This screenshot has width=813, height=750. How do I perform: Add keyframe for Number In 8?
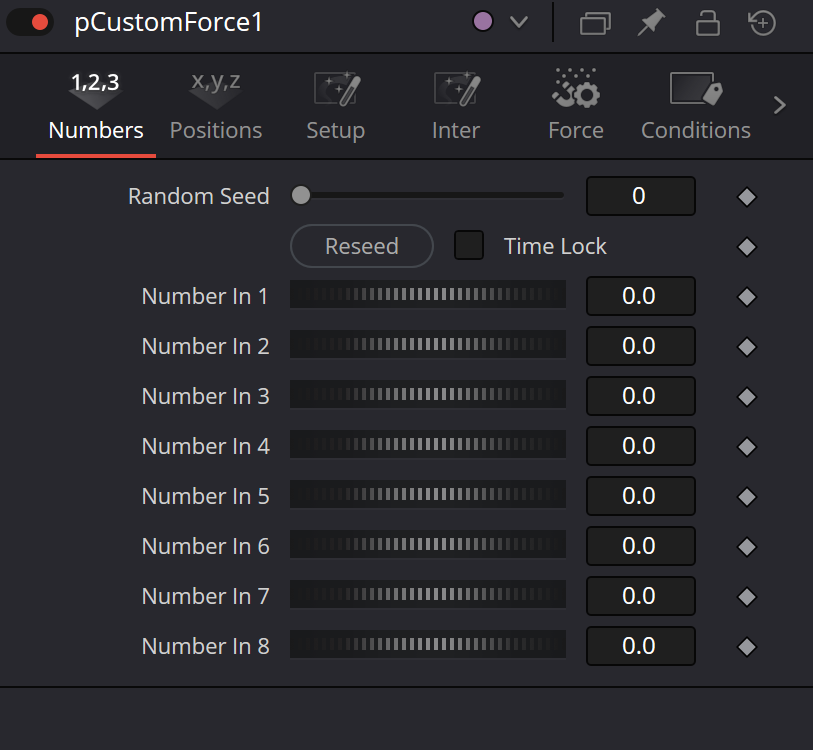point(747,647)
